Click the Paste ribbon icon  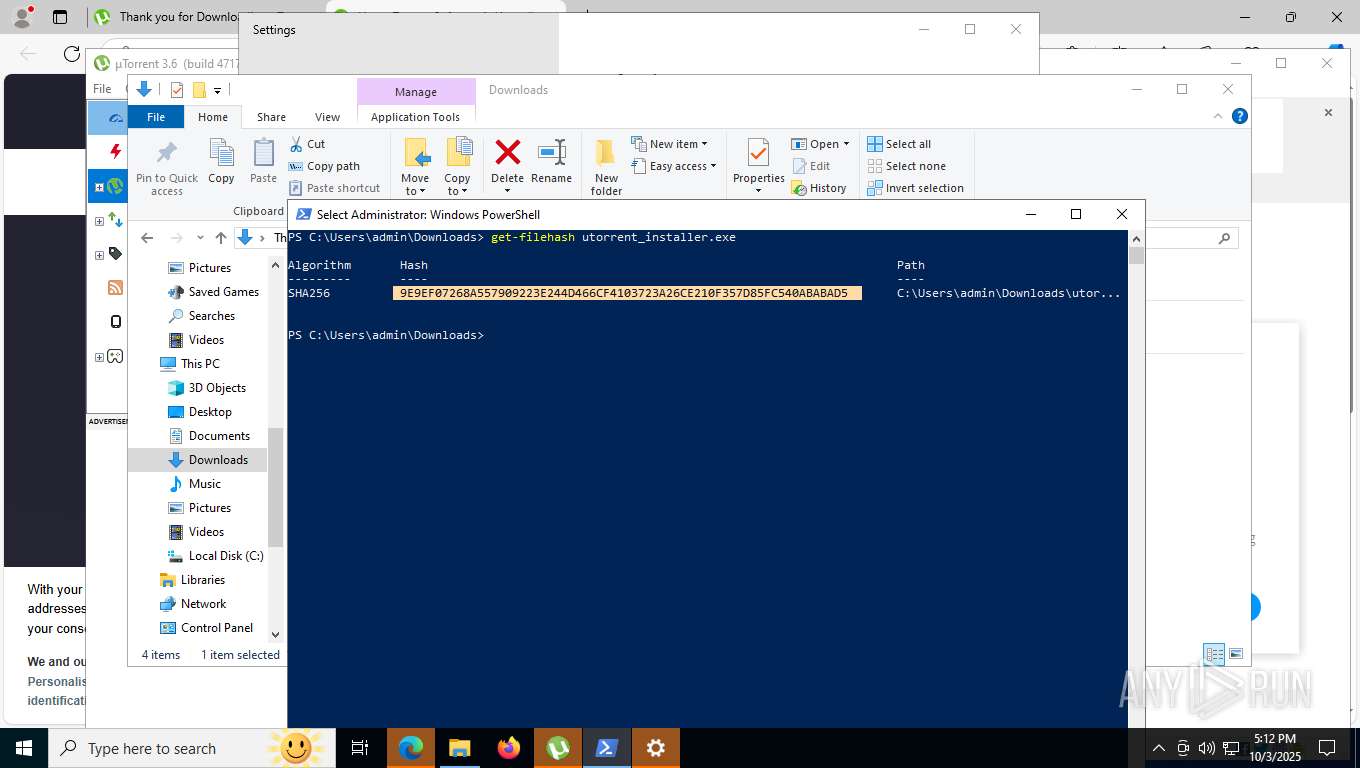(x=263, y=153)
